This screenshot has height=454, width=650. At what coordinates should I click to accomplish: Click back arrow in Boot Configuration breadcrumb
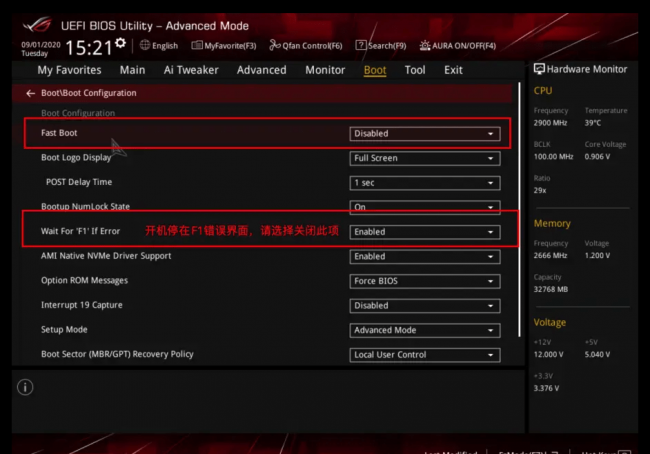(30, 93)
